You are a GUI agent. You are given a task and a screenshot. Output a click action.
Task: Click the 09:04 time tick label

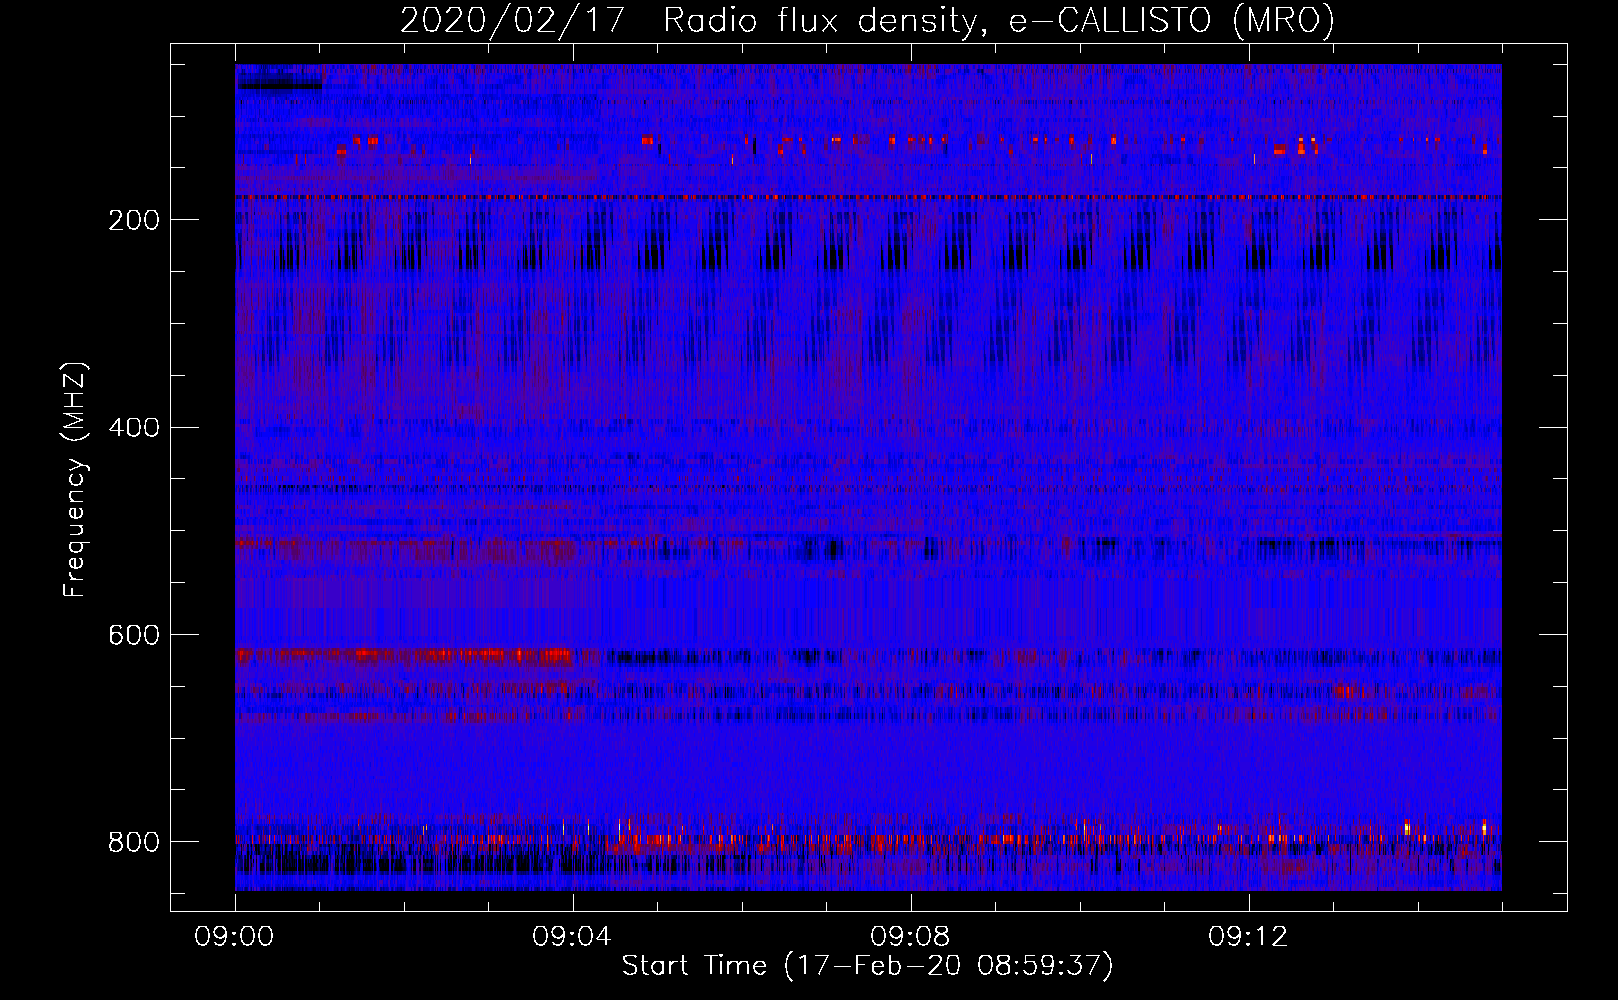pyautogui.click(x=574, y=937)
